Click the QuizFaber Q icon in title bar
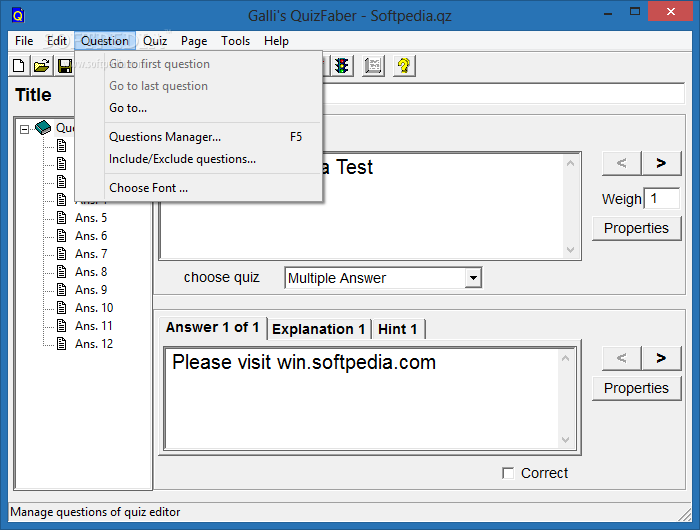This screenshot has height=530, width=700. (18, 16)
